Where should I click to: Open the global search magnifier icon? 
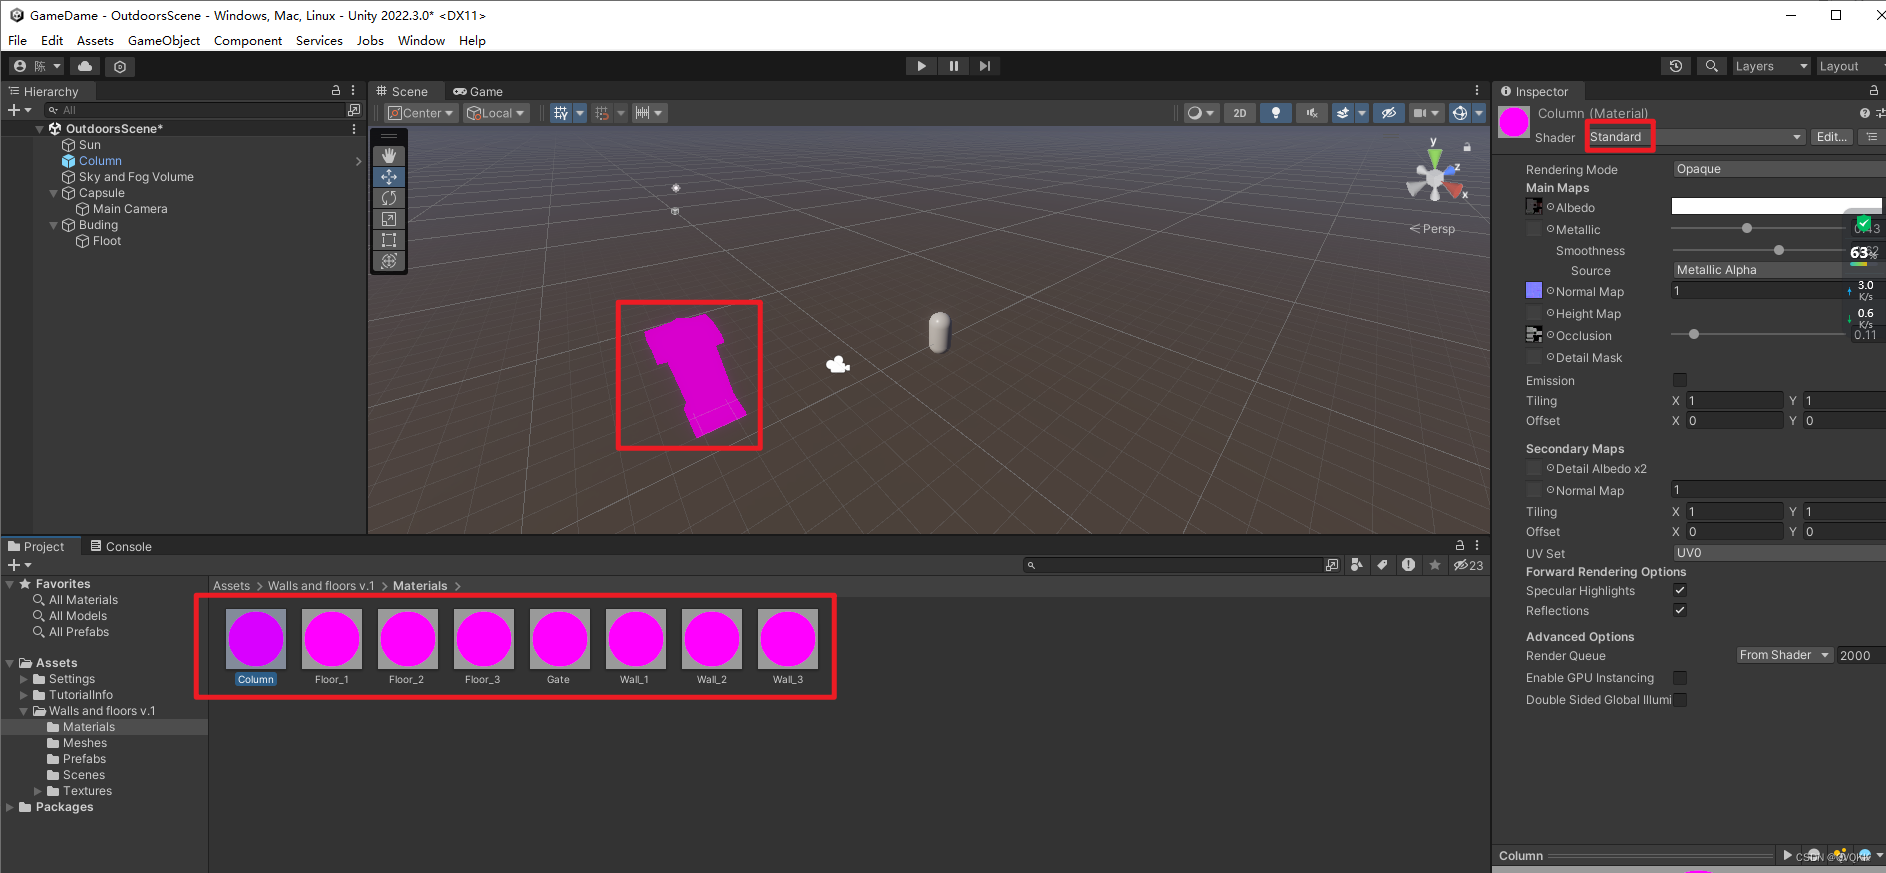click(x=1712, y=66)
